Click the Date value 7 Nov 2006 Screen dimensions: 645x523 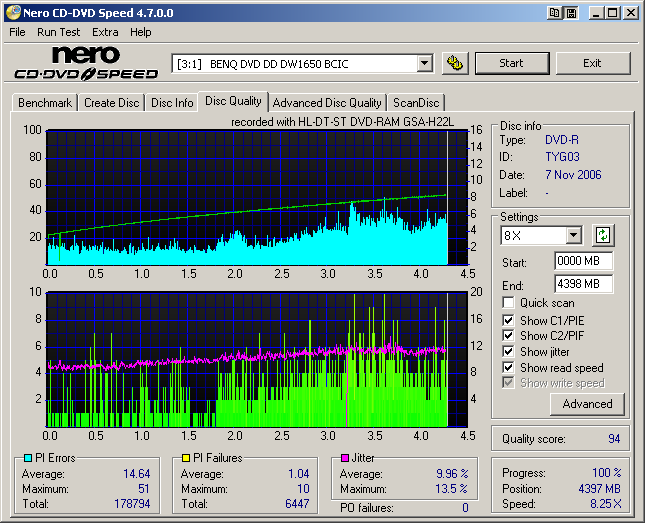(x=573, y=175)
